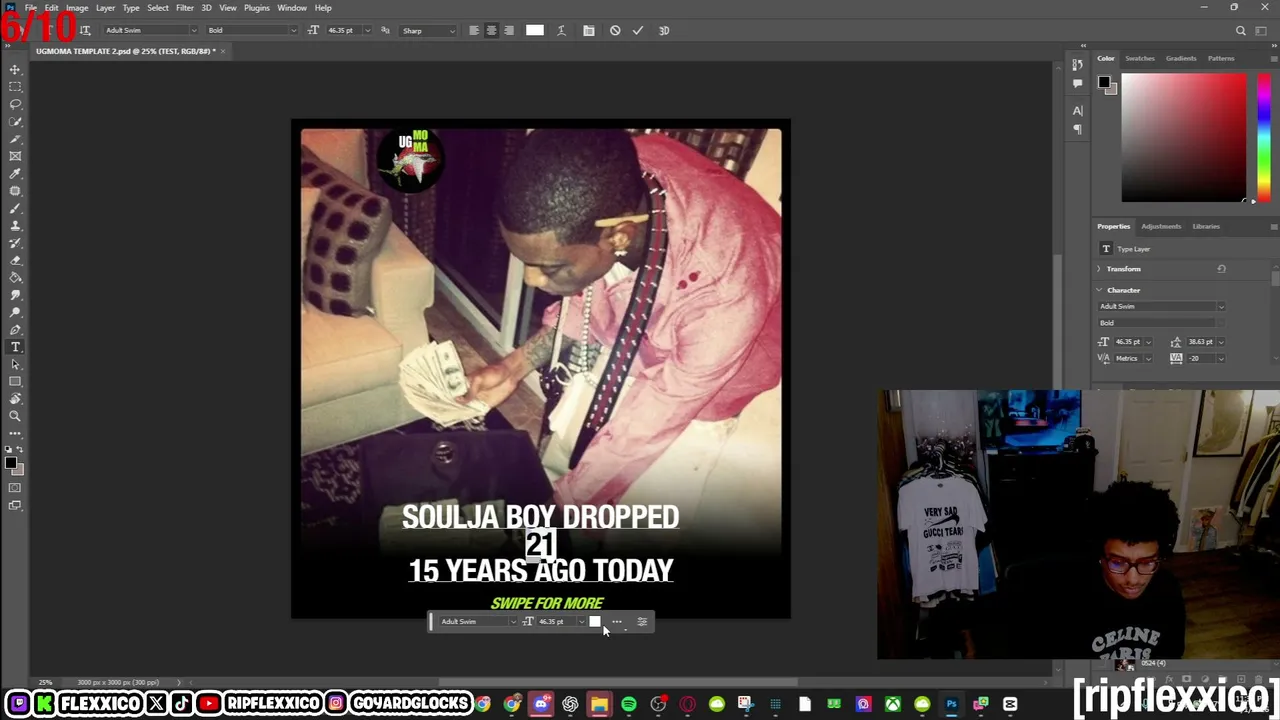The height and width of the screenshot is (720, 1280).
Task: Open properties settings in the floating text bar
Action: click(642, 622)
